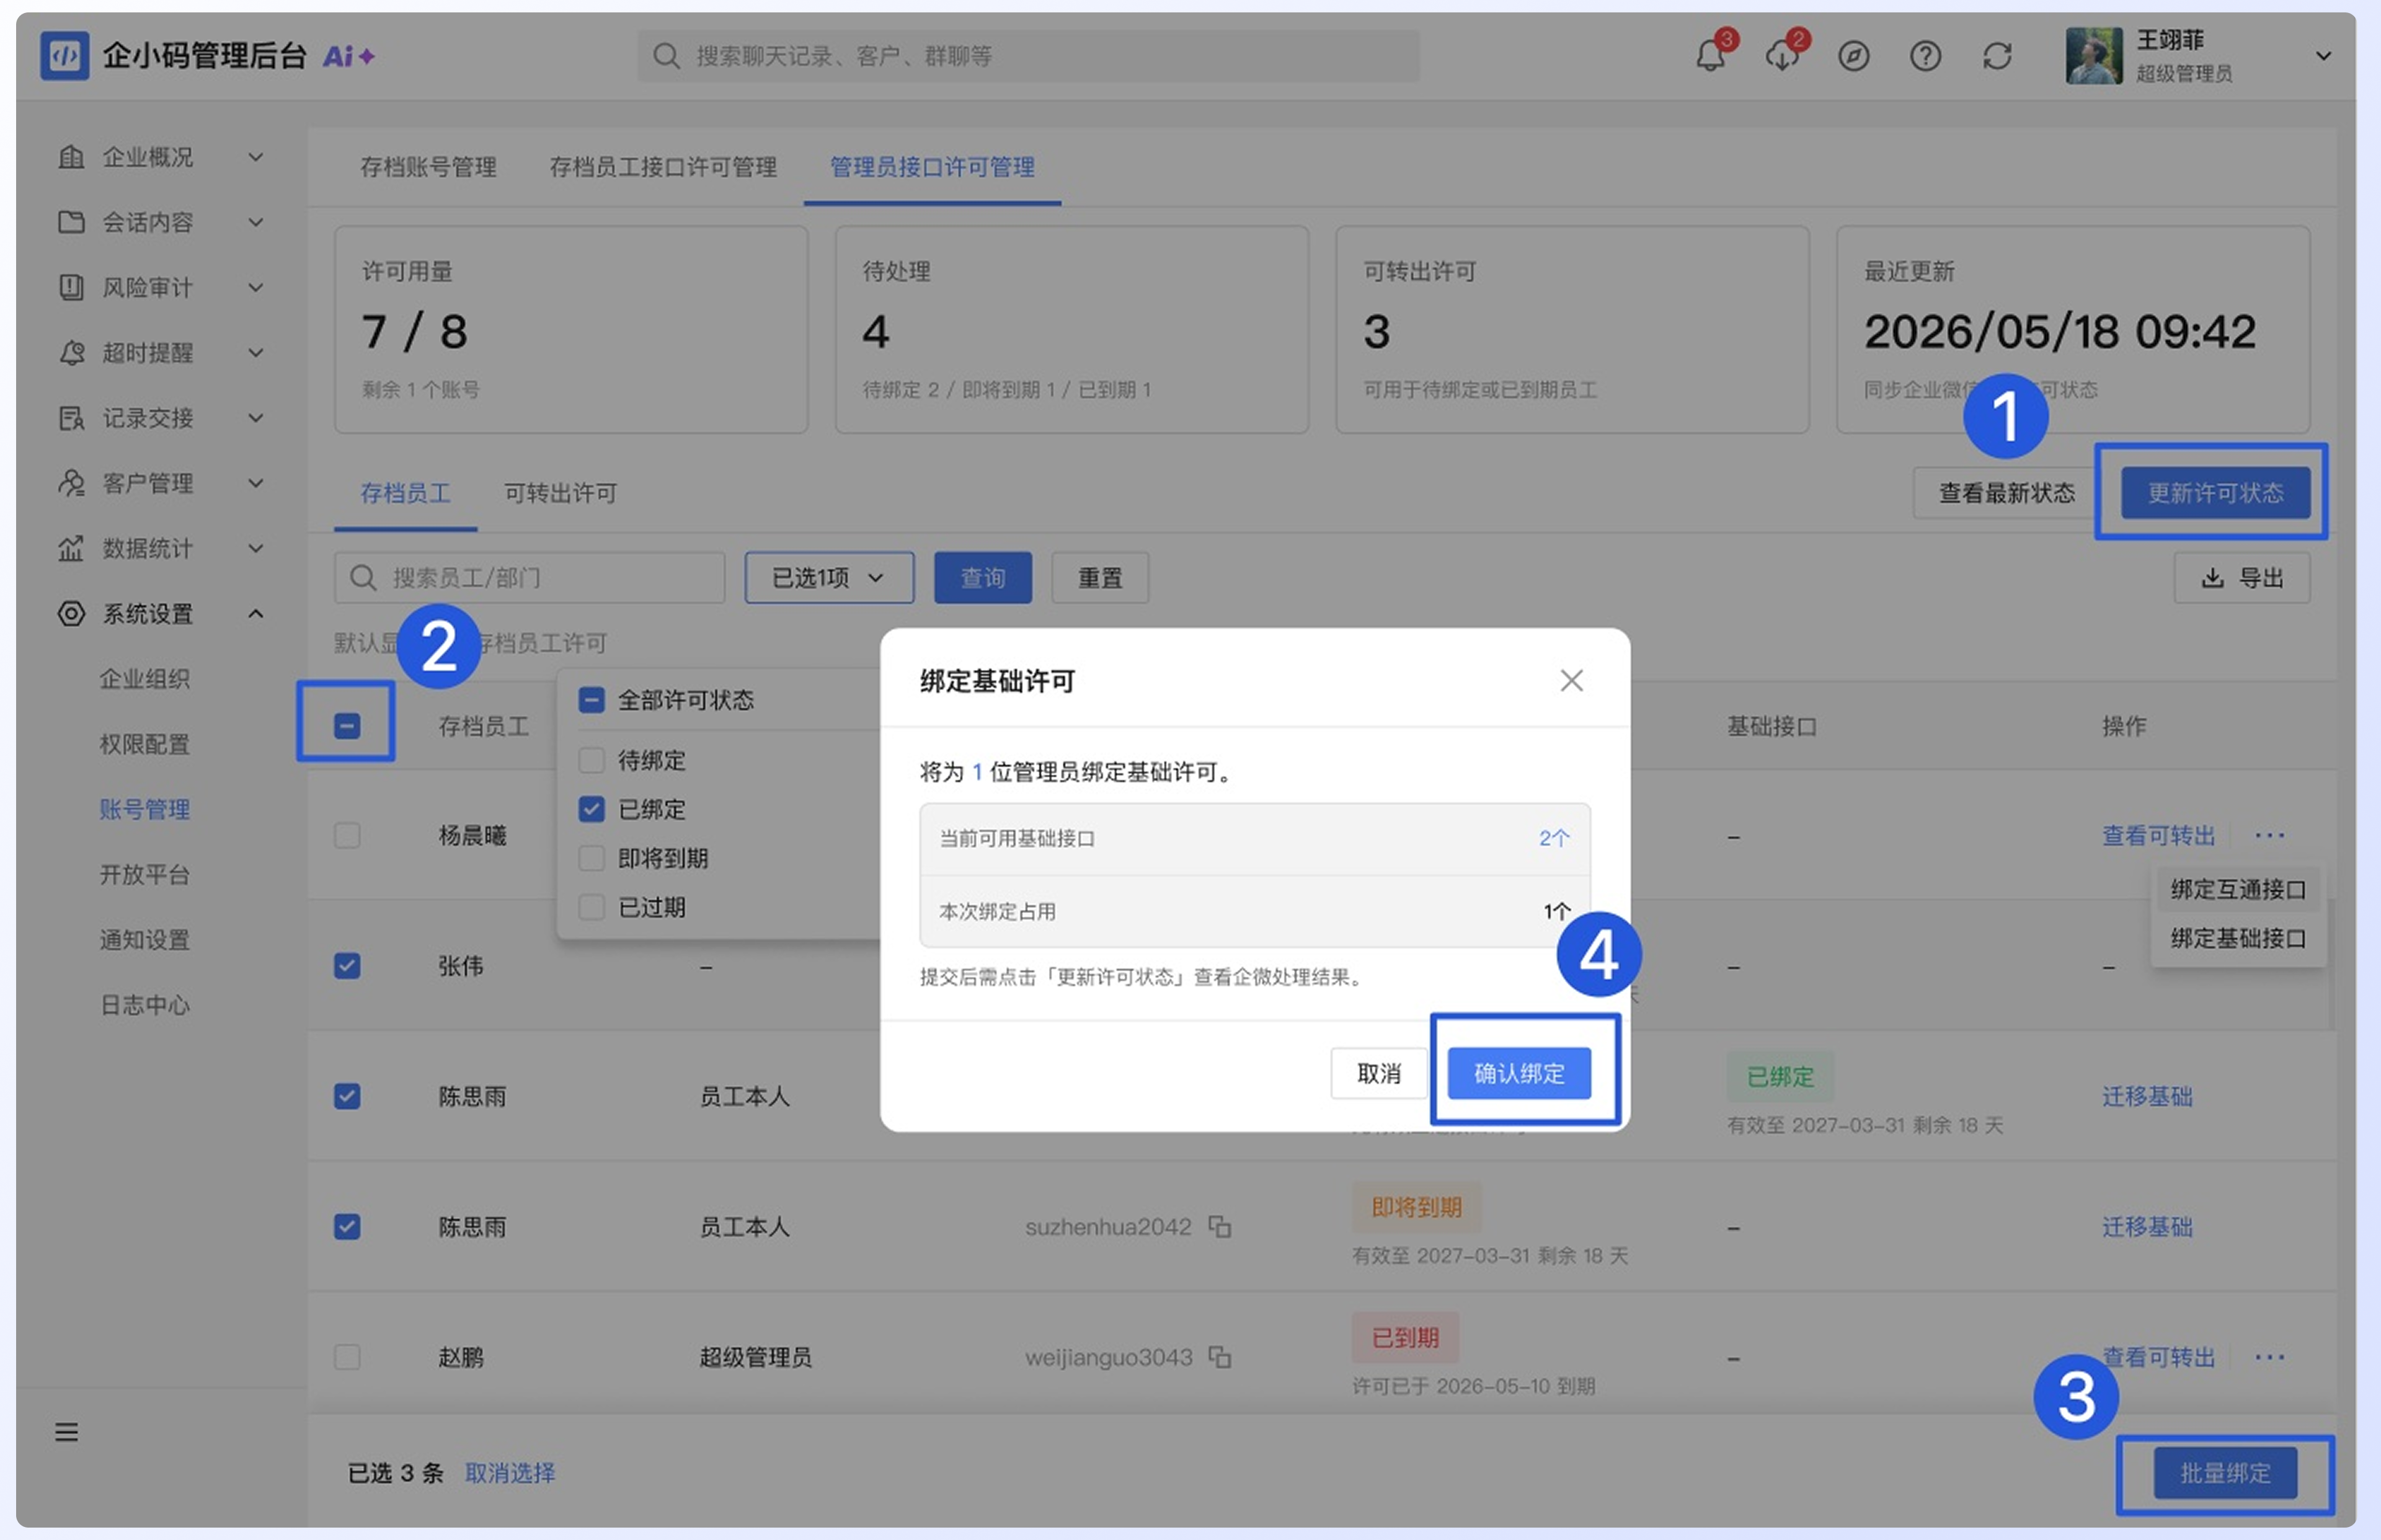Switch to 可转出许可 sub-tab
Screen dimensions: 2381x1540
(560, 493)
